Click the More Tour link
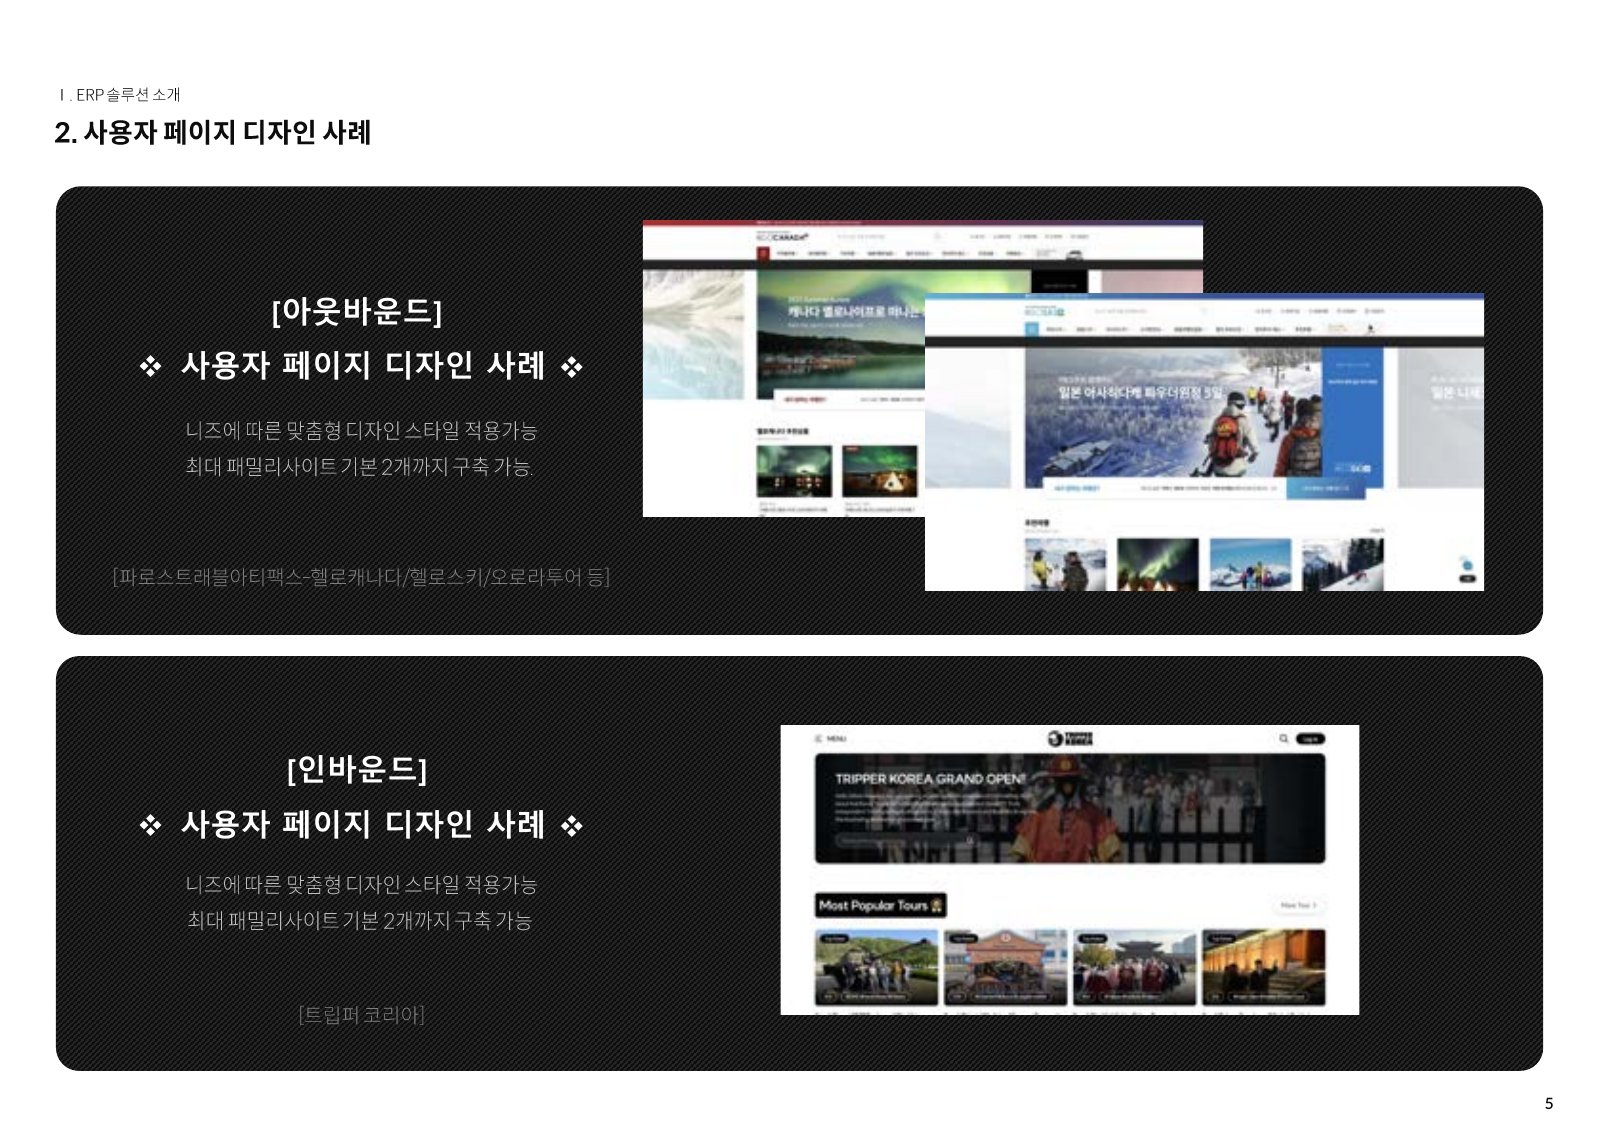Viewport: 1600px width, 1132px height. pos(1298,905)
